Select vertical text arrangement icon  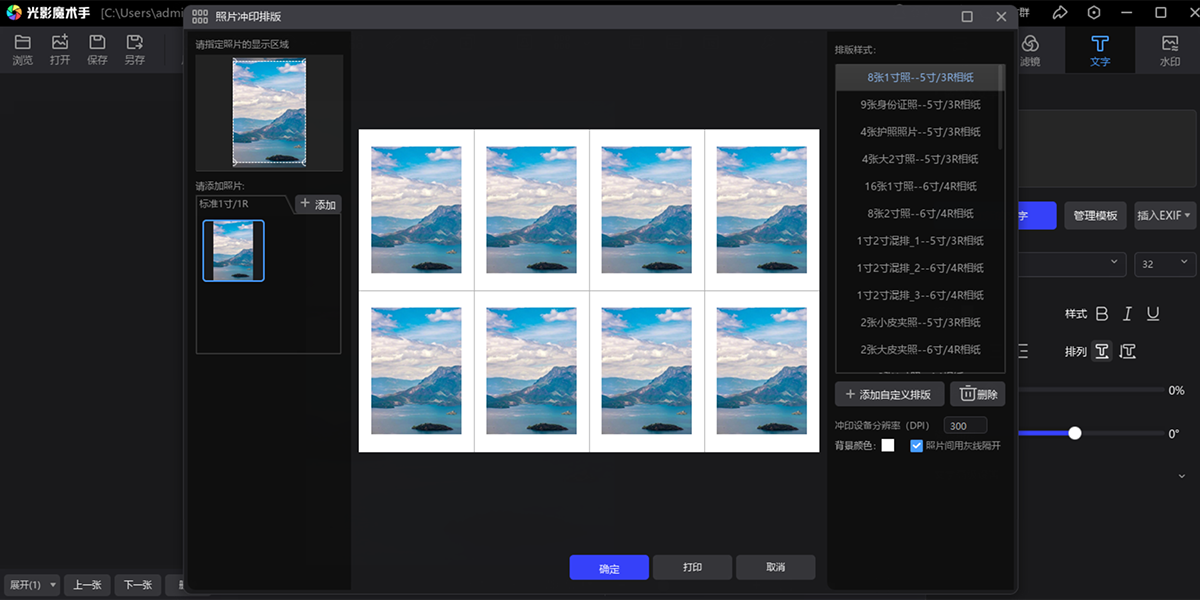click(x=1128, y=351)
